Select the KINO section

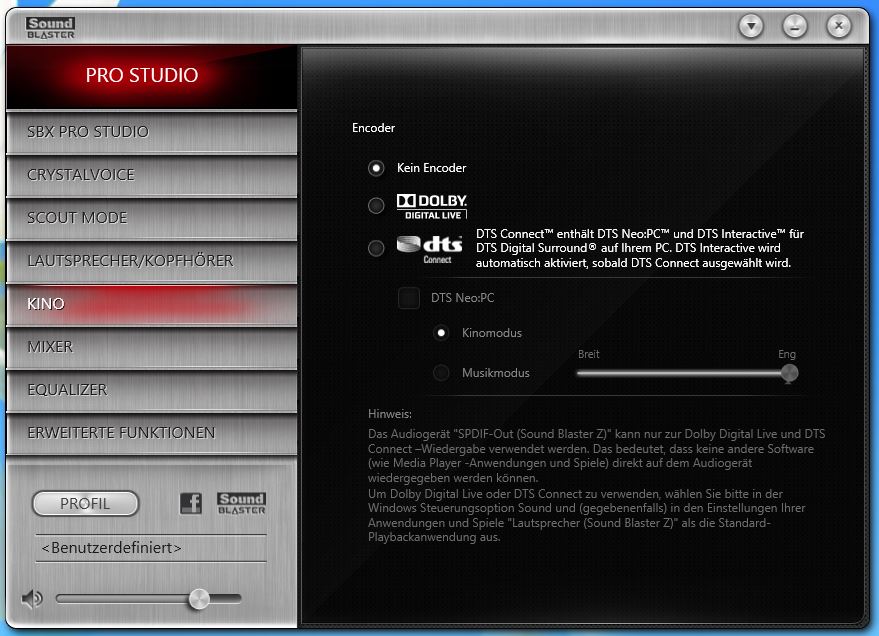pos(151,304)
